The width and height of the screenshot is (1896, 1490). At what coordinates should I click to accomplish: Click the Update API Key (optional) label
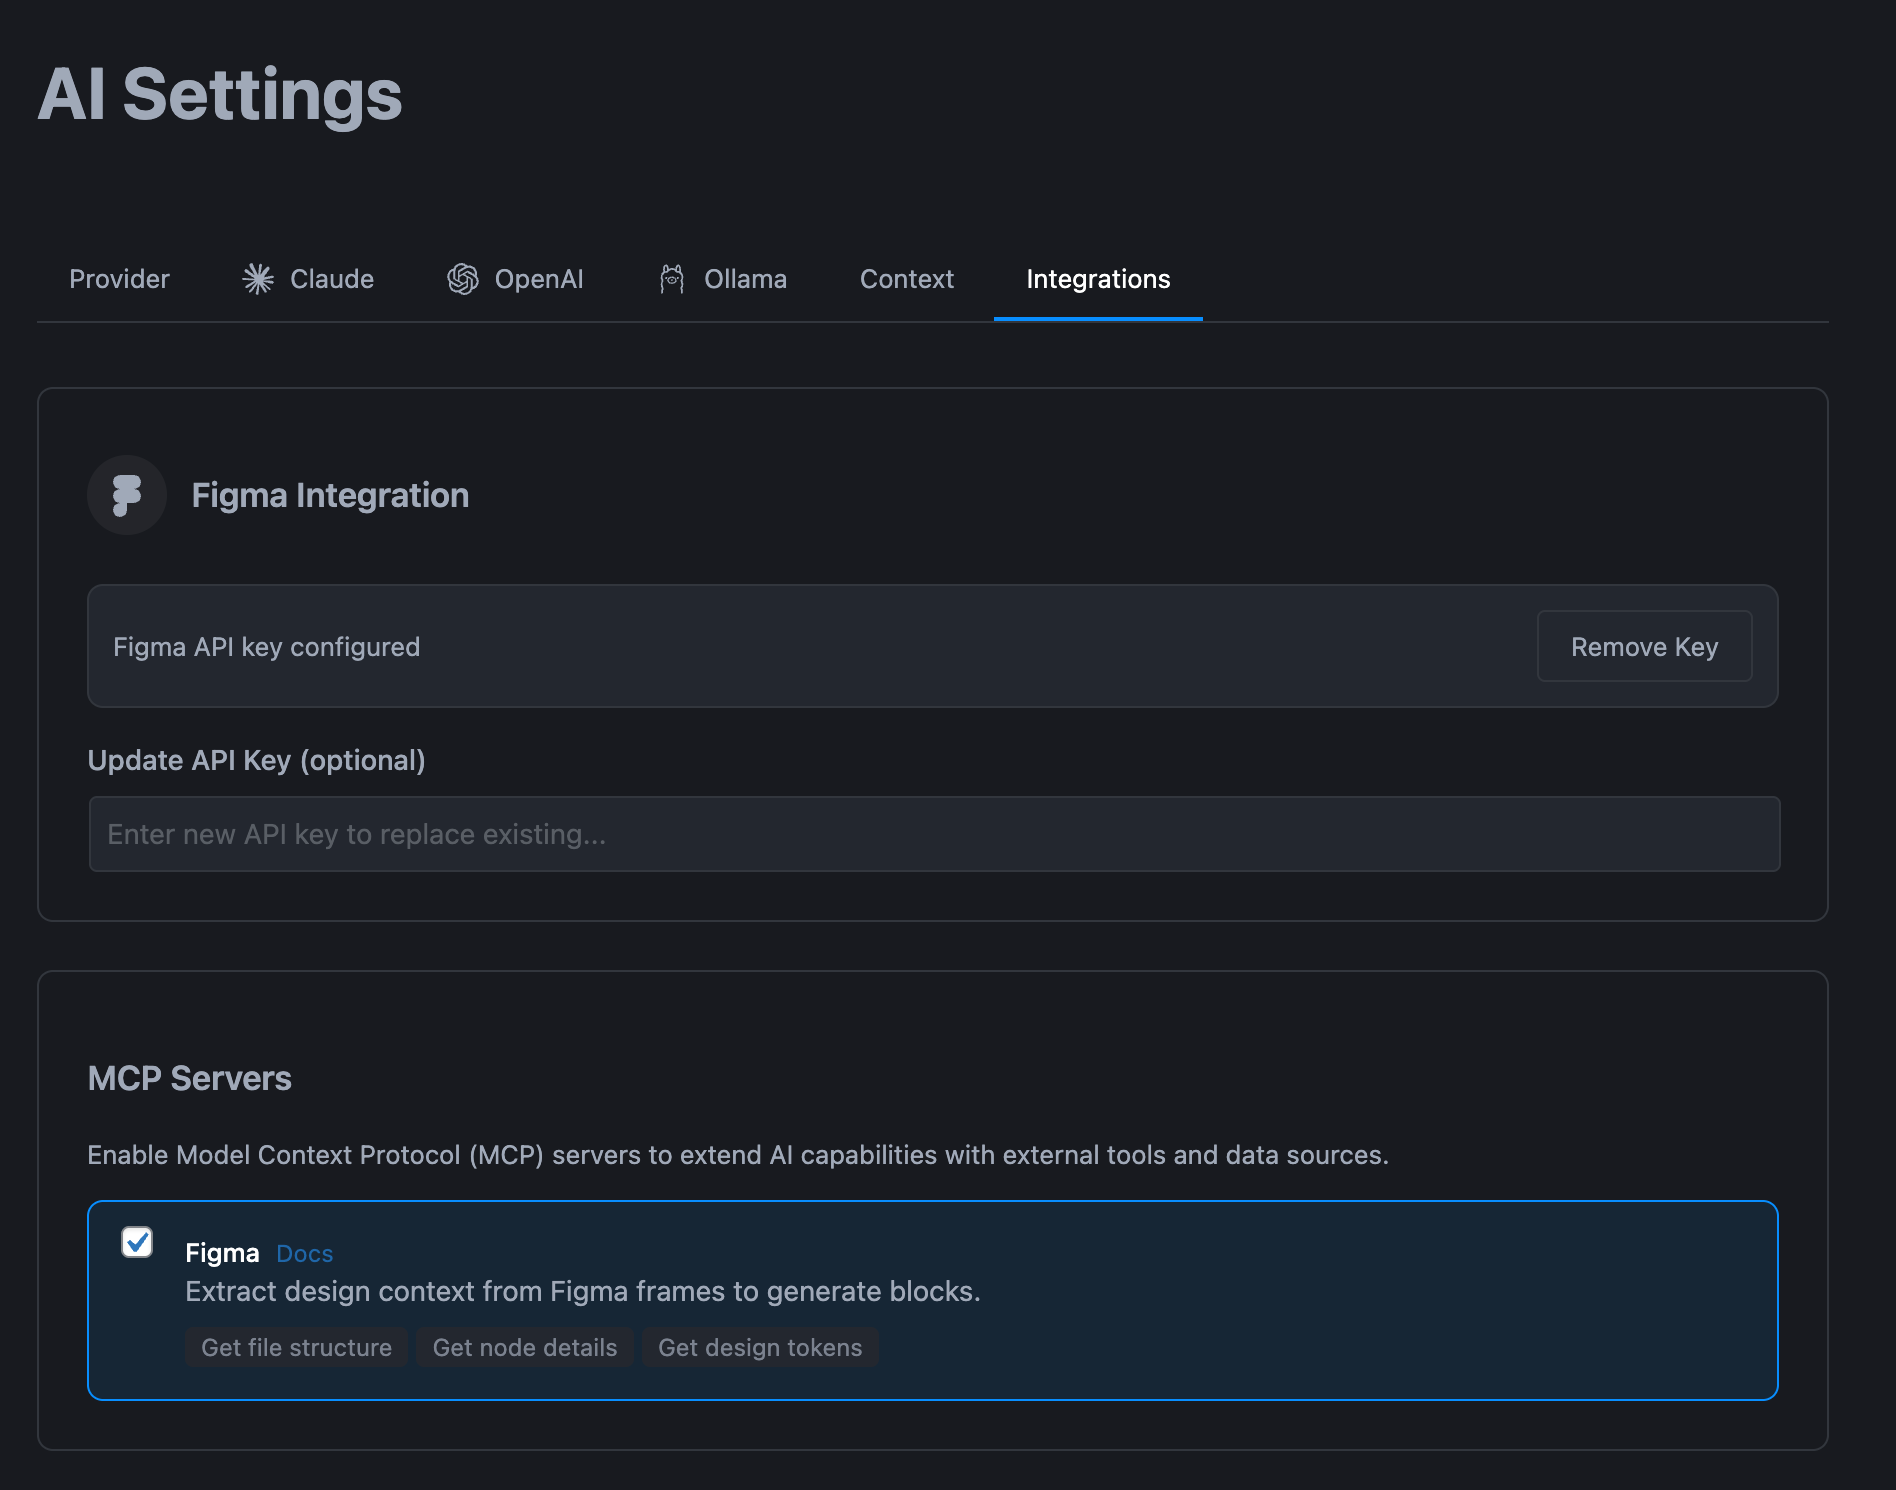(256, 760)
